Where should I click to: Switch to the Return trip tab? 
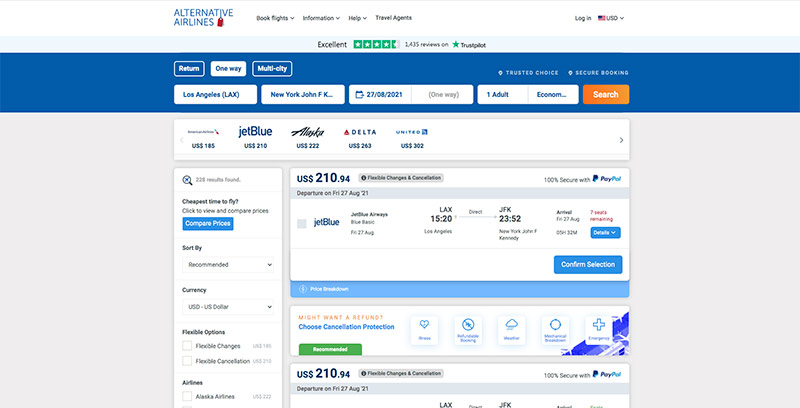click(x=189, y=68)
